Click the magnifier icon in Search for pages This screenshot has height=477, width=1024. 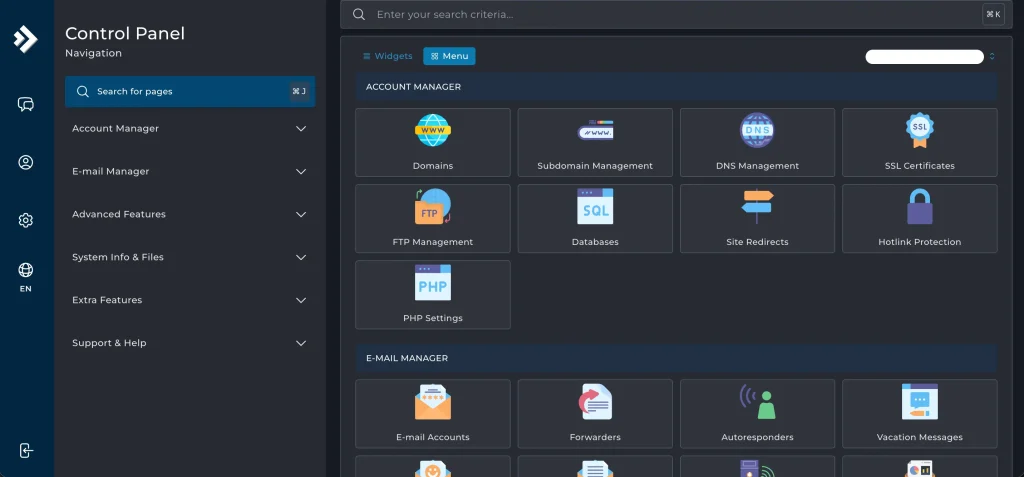pos(83,91)
